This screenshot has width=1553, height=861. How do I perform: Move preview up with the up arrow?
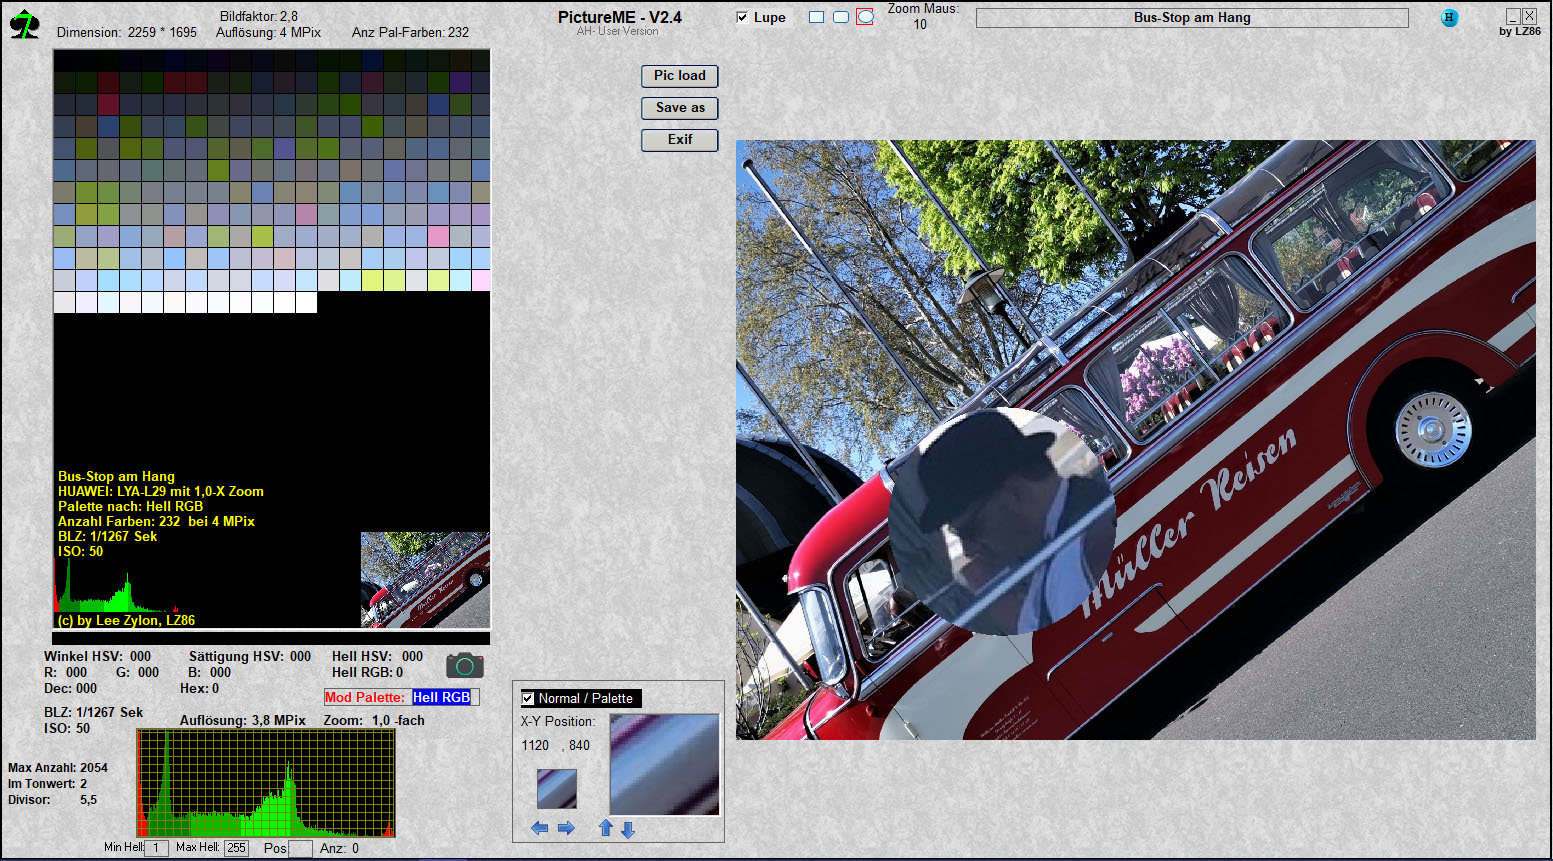[605, 828]
